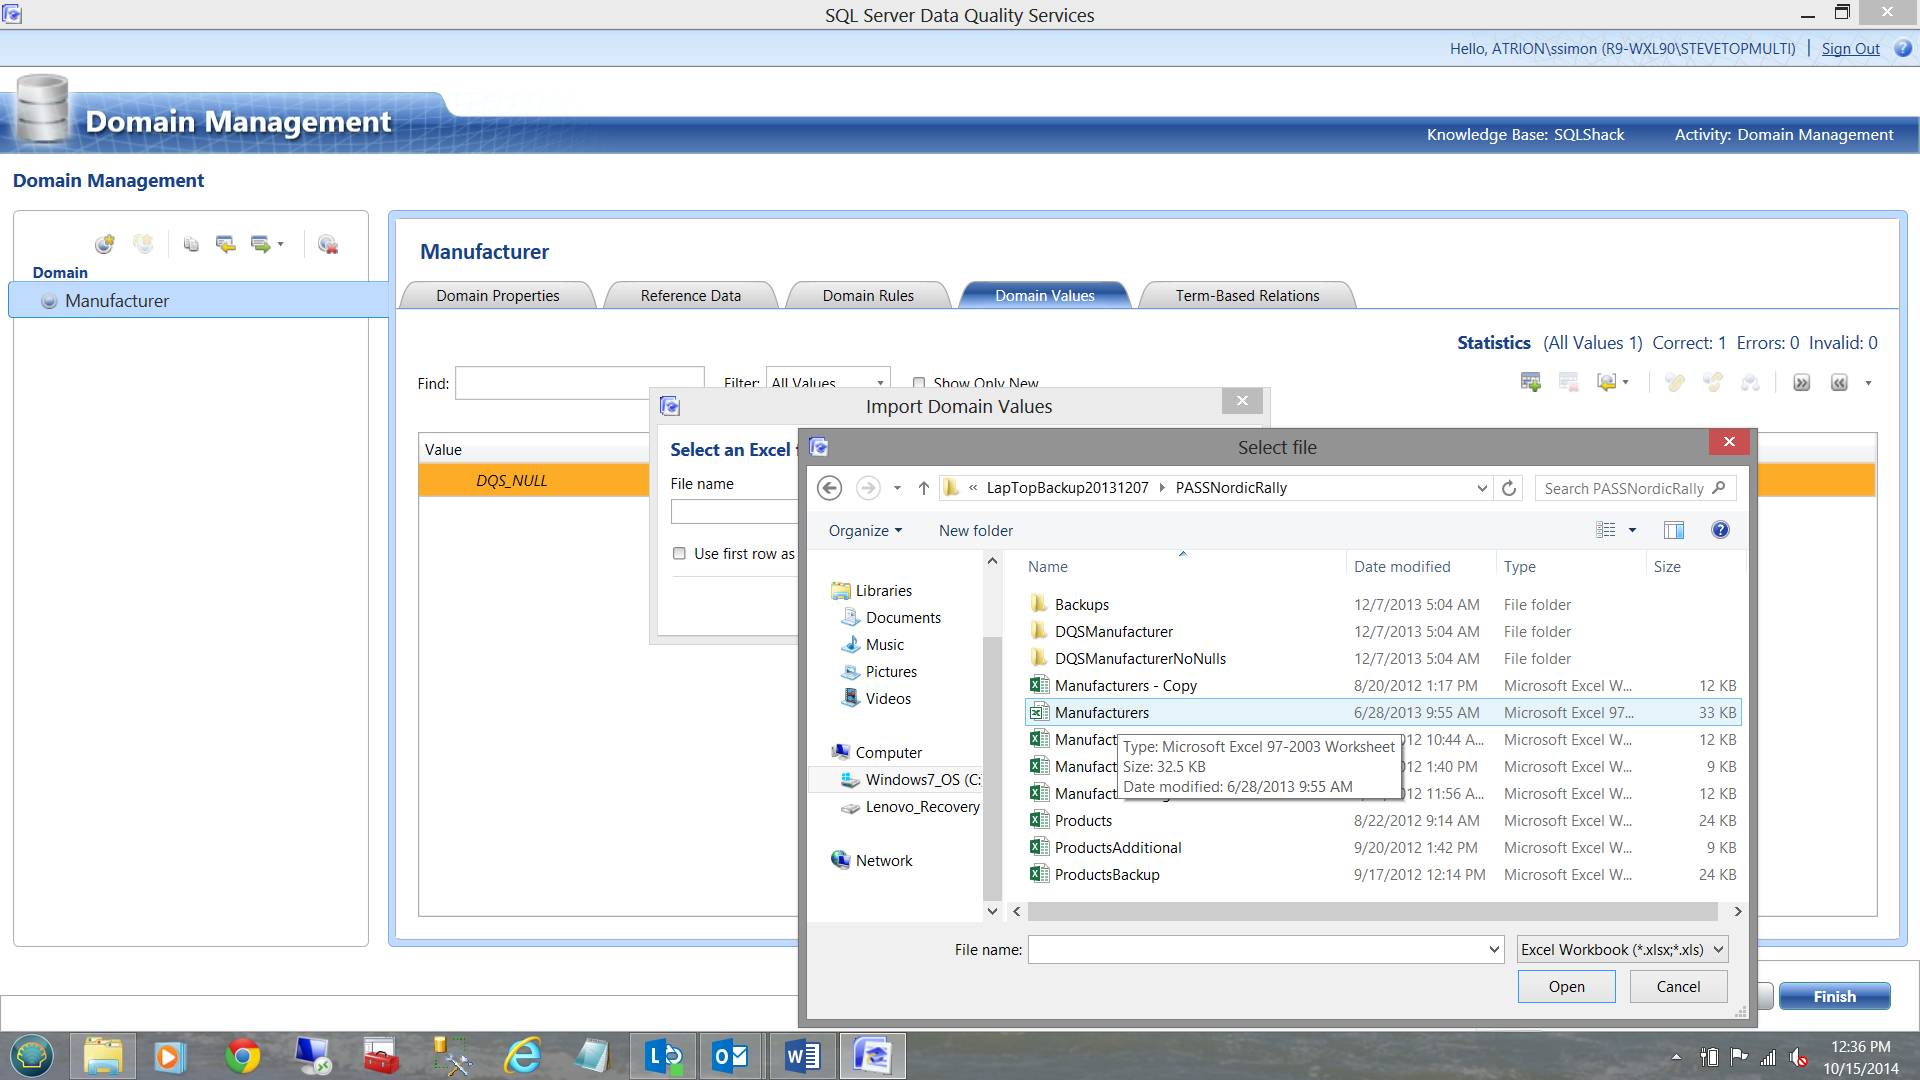Click the Create a domain icon

(x=104, y=244)
